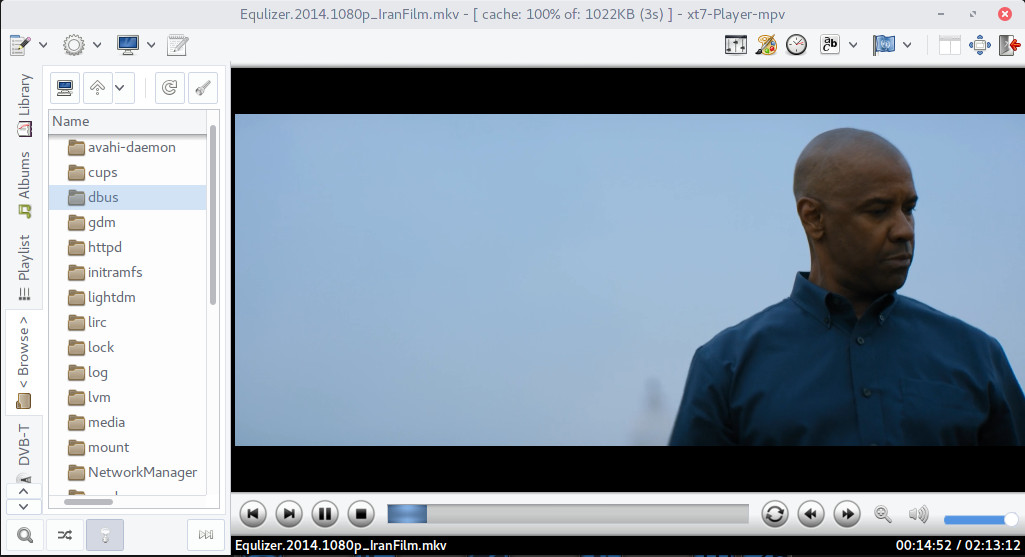Stop the video playback
Screen dimensions: 1025x557
pos(361,514)
